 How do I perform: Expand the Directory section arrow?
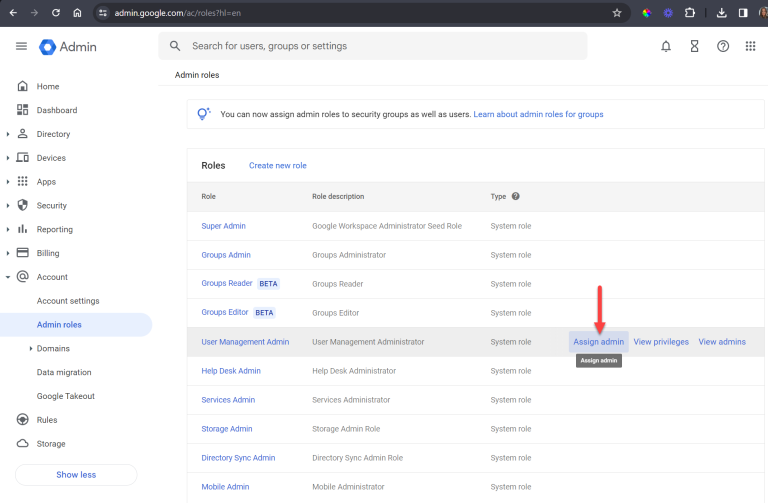8,134
